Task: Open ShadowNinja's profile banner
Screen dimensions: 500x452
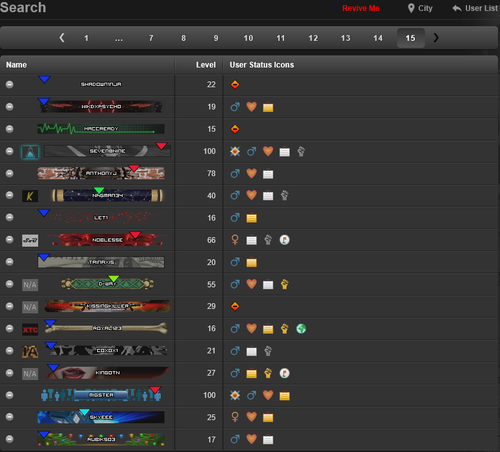Action: click(101, 84)
